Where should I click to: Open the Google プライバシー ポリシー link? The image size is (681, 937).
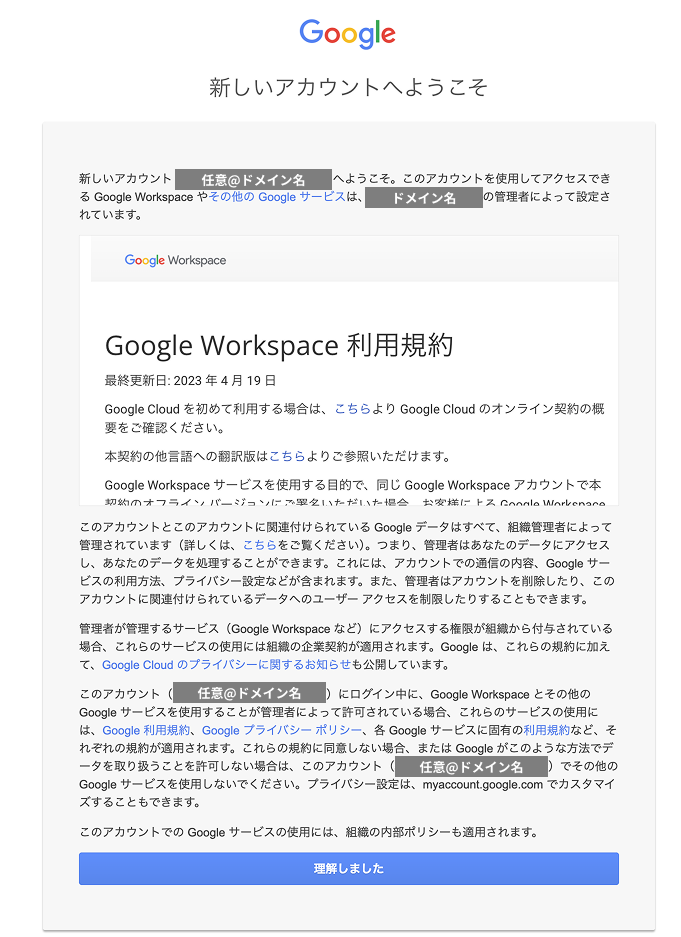[281, 730]
